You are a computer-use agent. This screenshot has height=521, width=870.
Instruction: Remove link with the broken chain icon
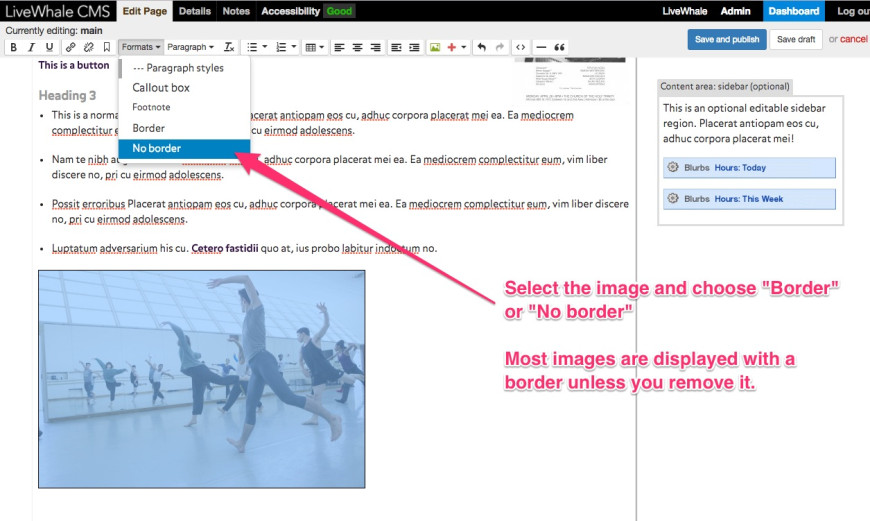tap(88, 47)
